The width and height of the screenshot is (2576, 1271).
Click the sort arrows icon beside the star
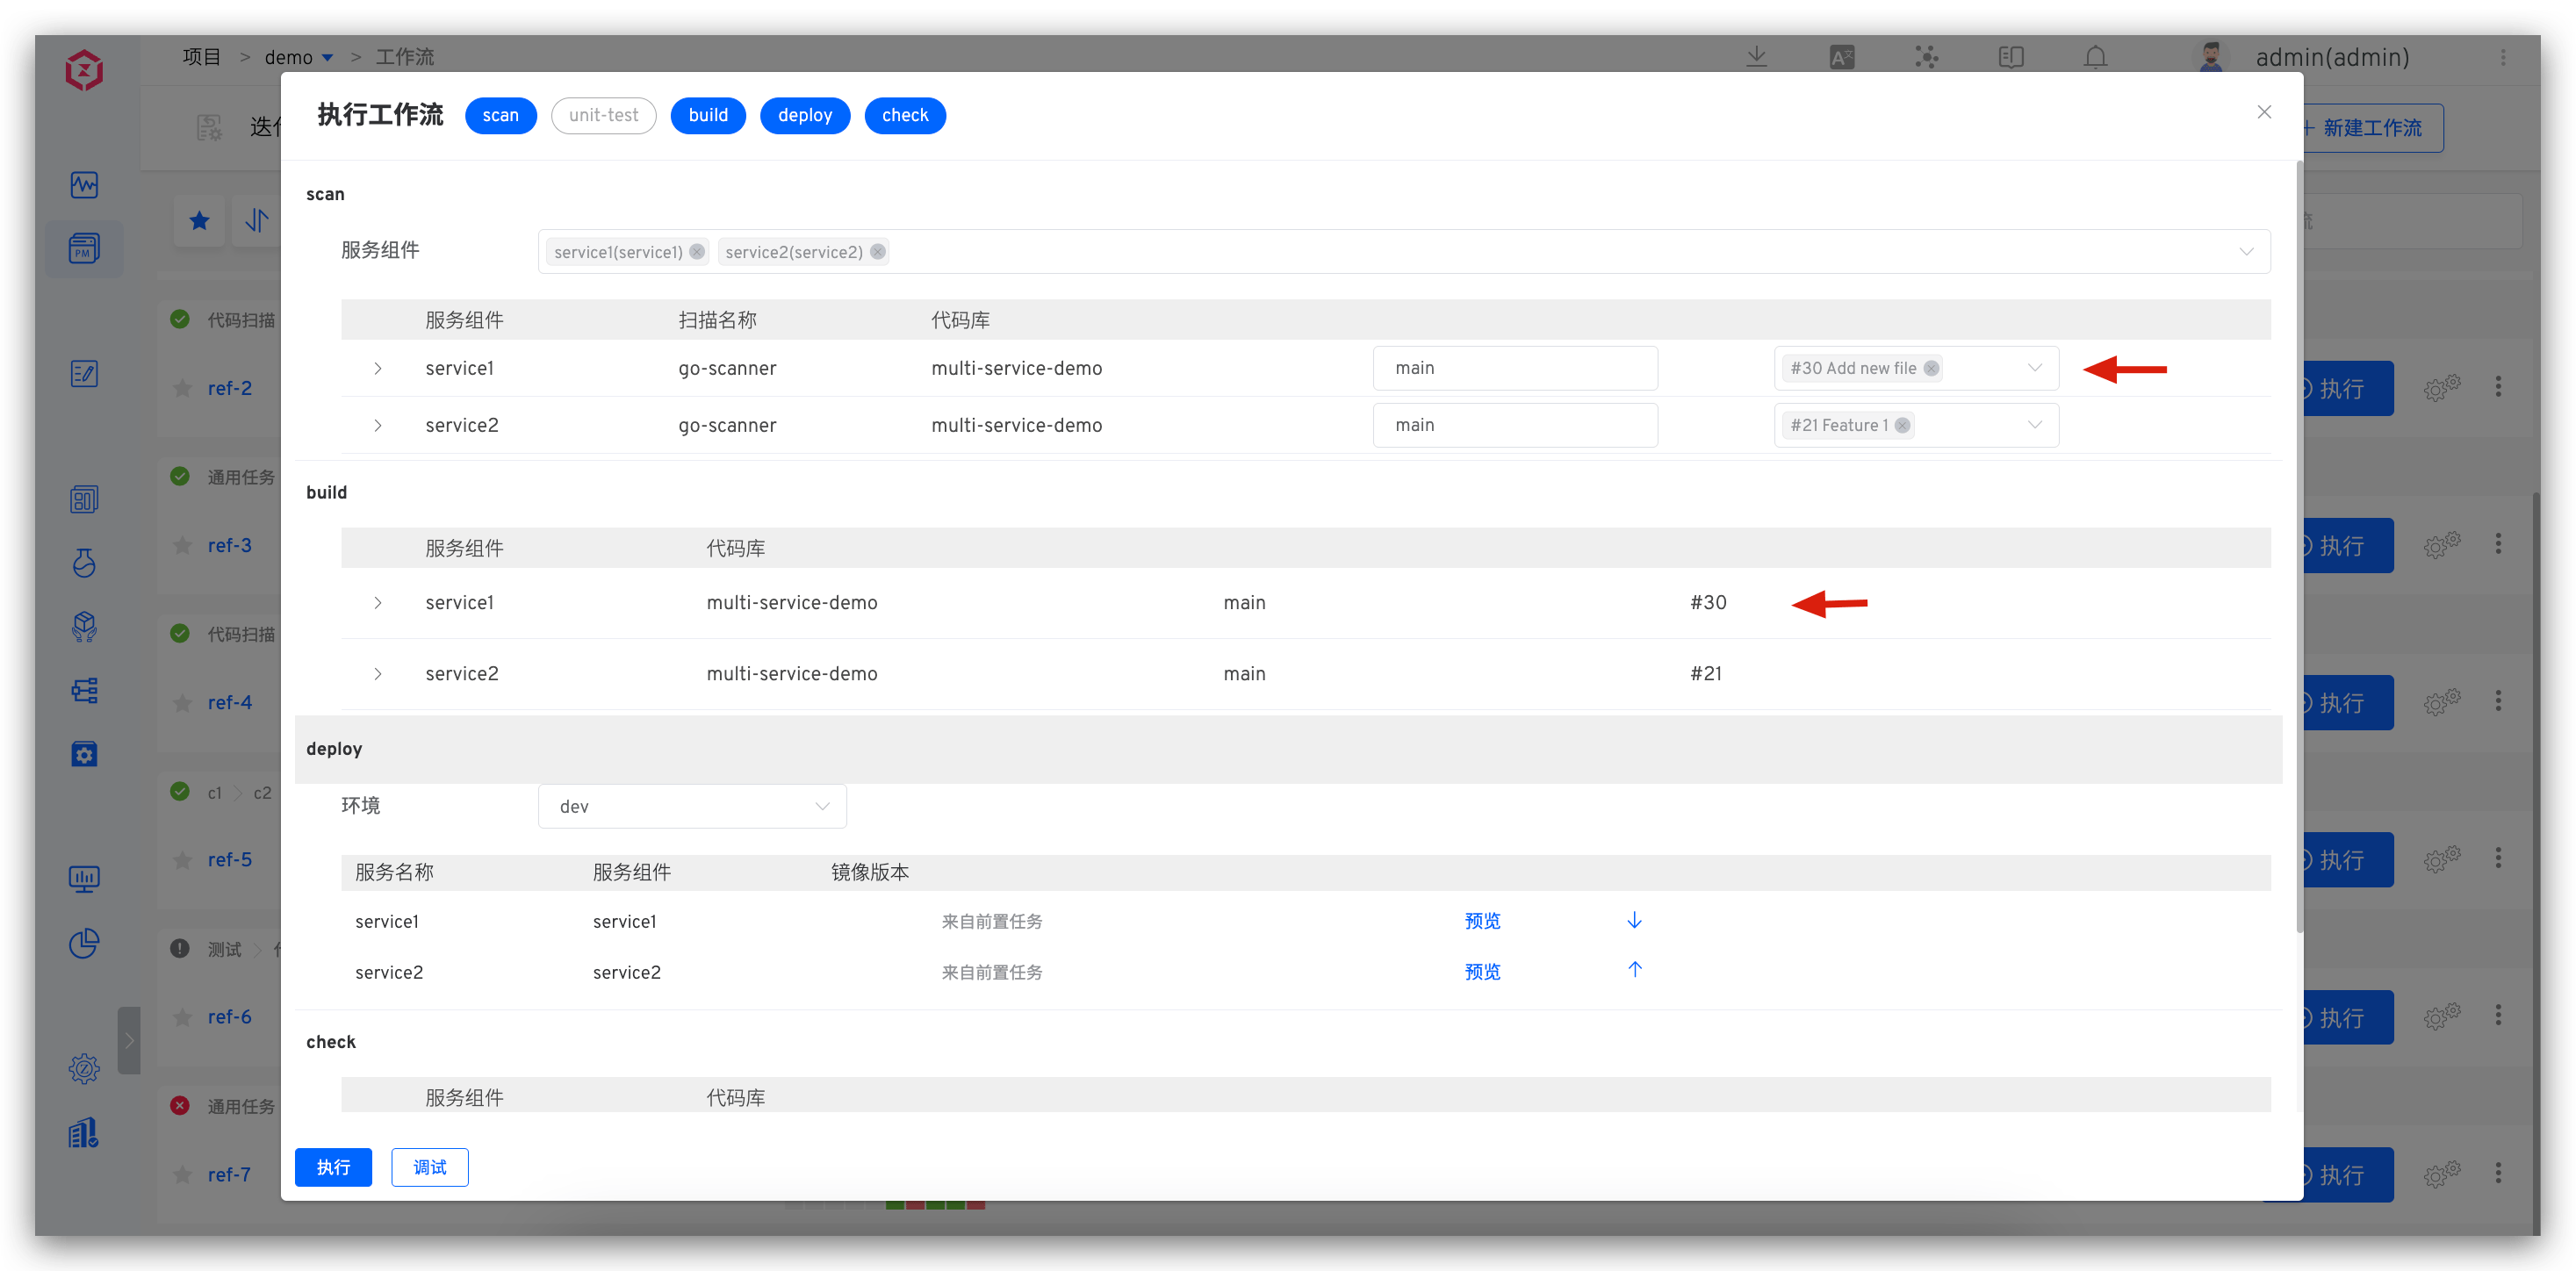pyautogui.click(x=257, y=220)
